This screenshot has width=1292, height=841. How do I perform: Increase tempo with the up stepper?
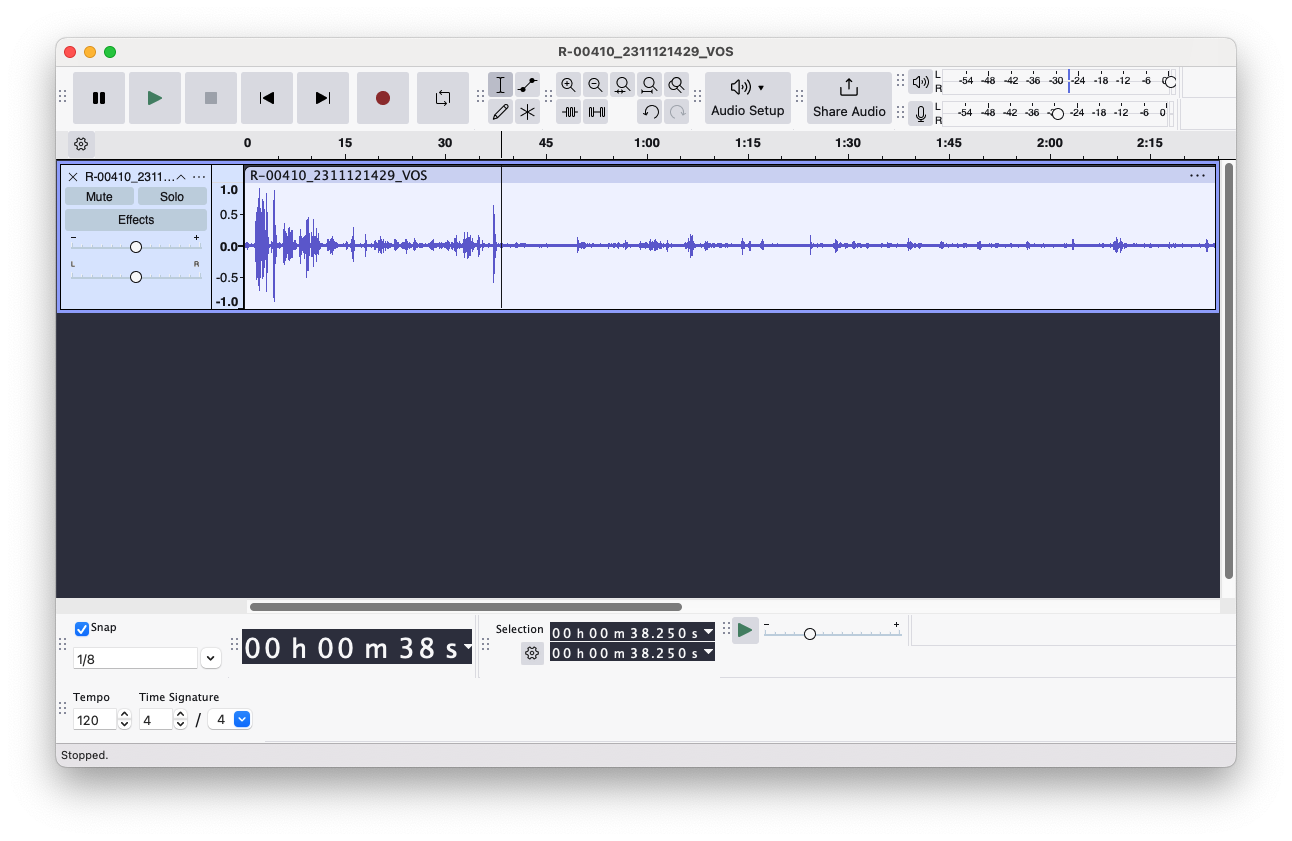(x=125, y=715)
